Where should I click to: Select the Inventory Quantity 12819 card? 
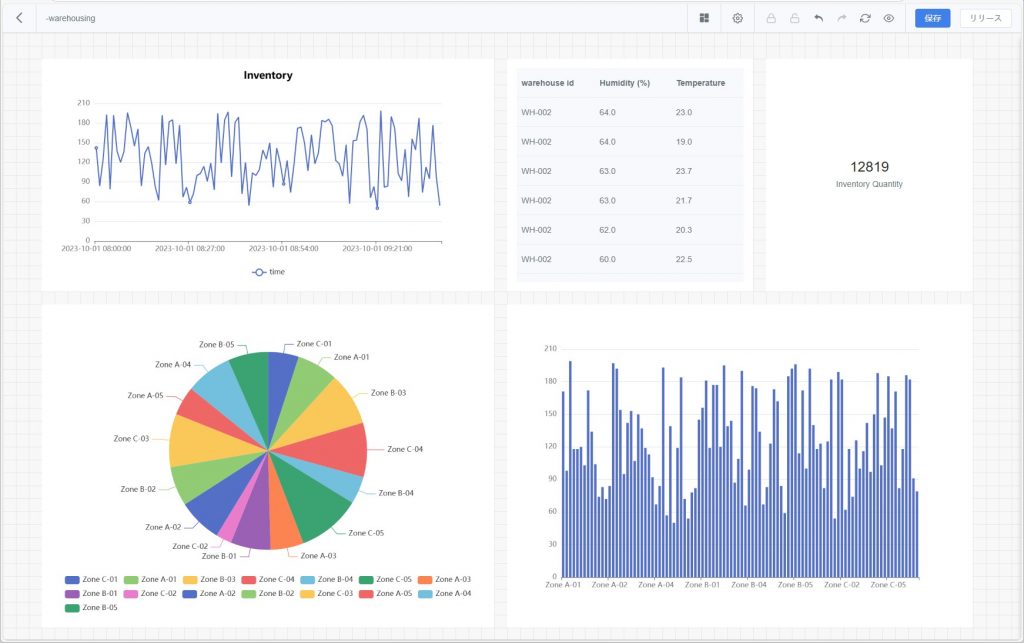869,174
